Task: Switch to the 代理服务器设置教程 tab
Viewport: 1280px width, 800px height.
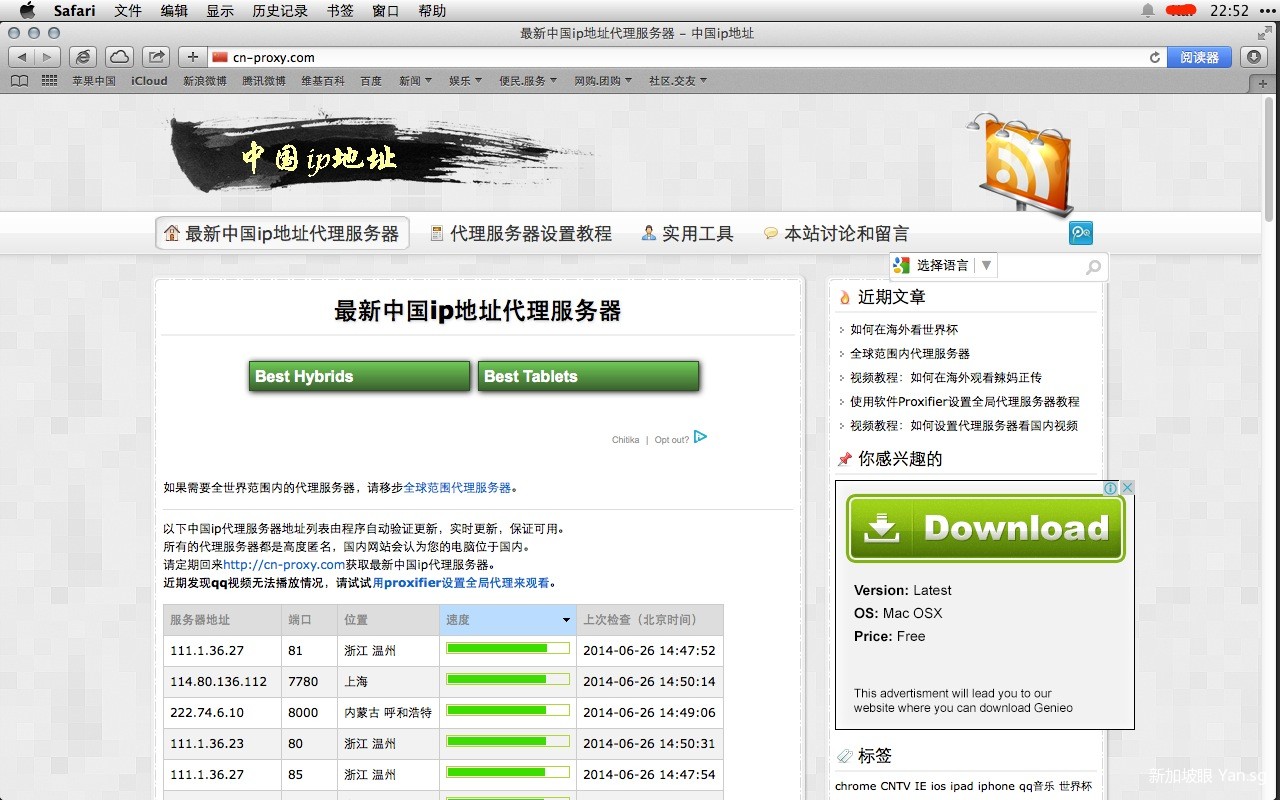Action: 520,233
